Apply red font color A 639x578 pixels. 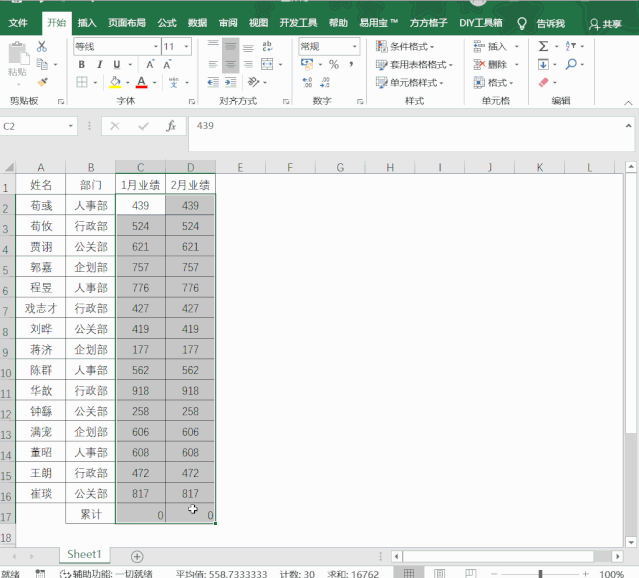click(x=141, y=82)
